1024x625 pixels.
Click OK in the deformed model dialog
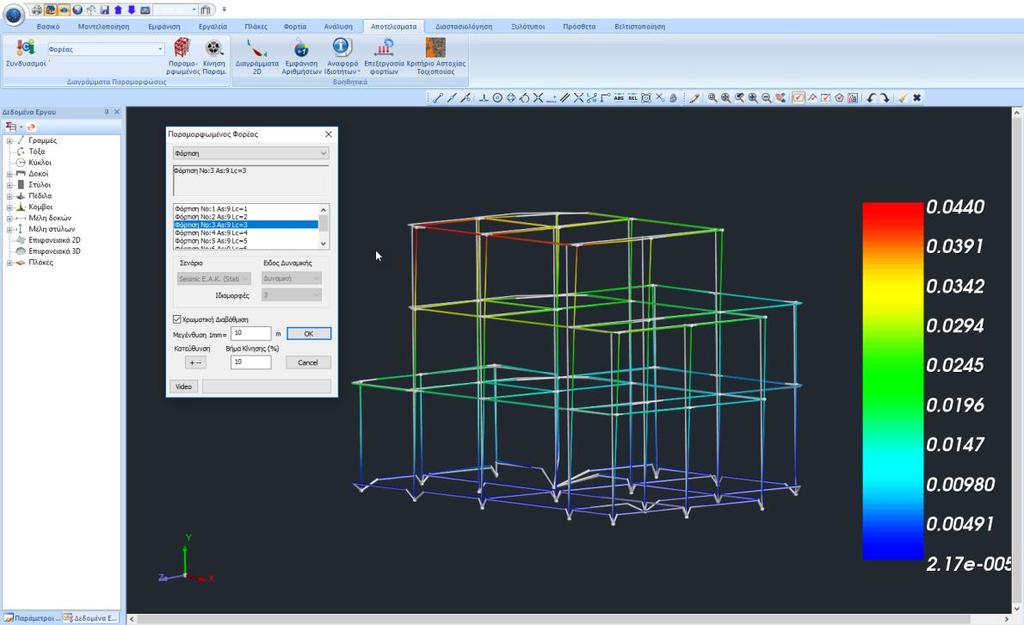click(x=309, y=334)
